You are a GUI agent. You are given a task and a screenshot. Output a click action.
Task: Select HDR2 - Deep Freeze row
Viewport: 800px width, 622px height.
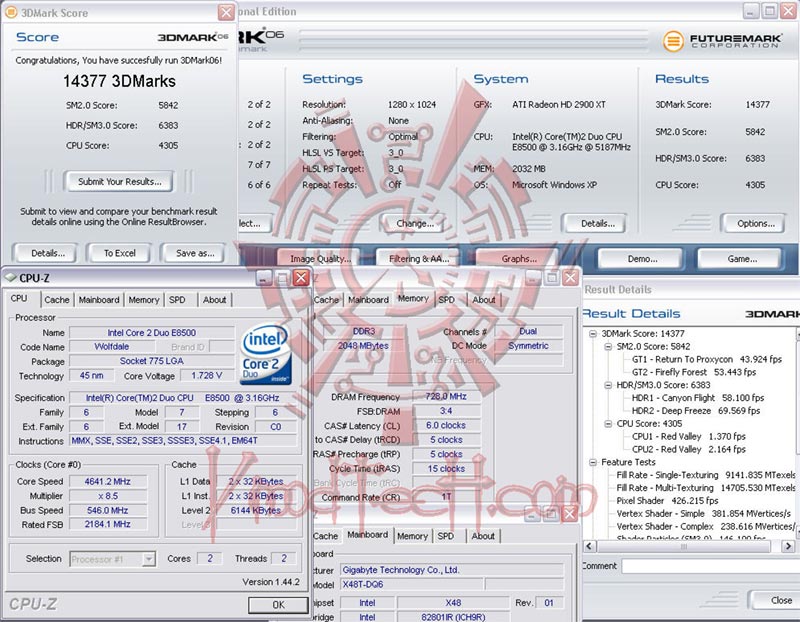pyautogui.click(x=696, y=411)
